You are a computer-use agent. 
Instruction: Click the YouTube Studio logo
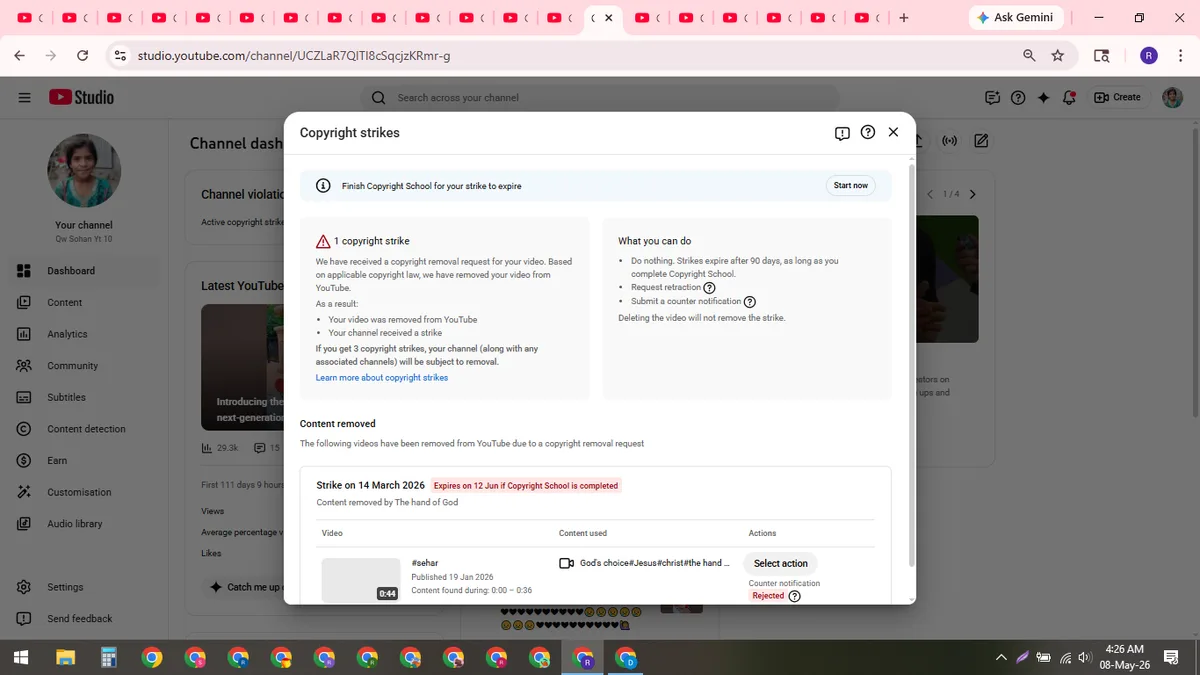point(81,97)
